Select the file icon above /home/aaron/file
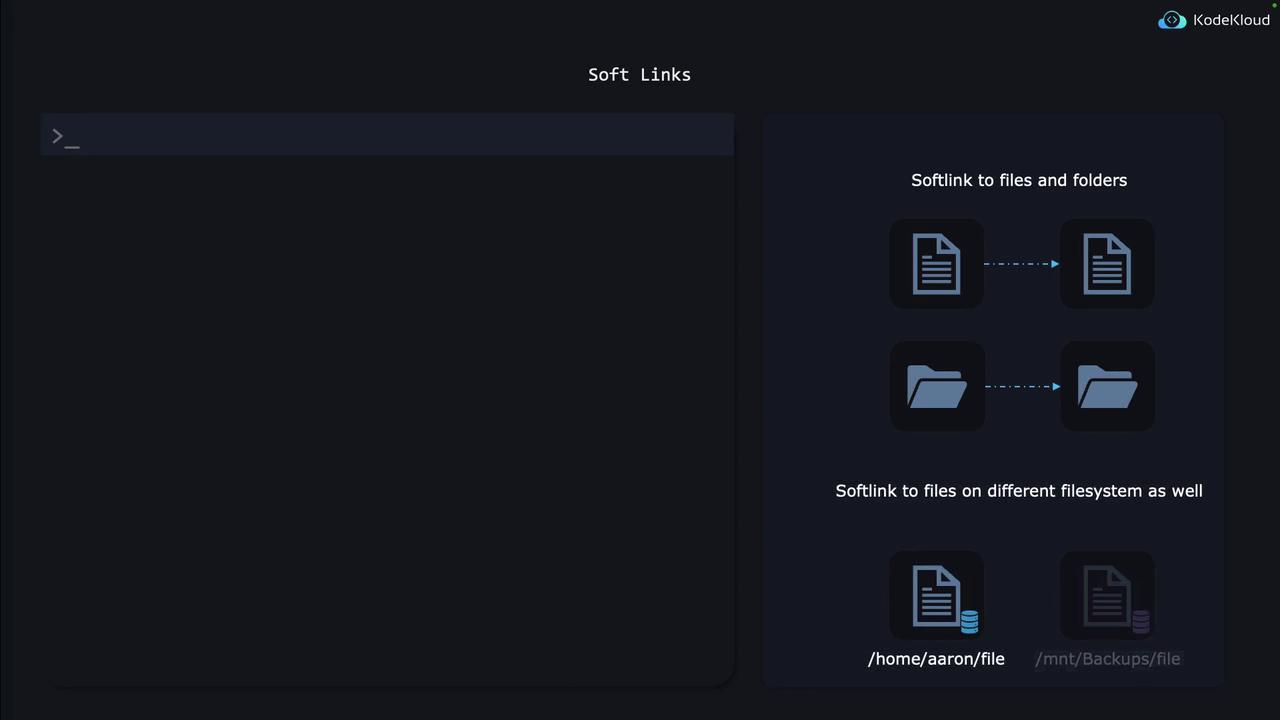The width and height of the screenshot is (1280, 720). pyautogui.click(x=936, y=596)
